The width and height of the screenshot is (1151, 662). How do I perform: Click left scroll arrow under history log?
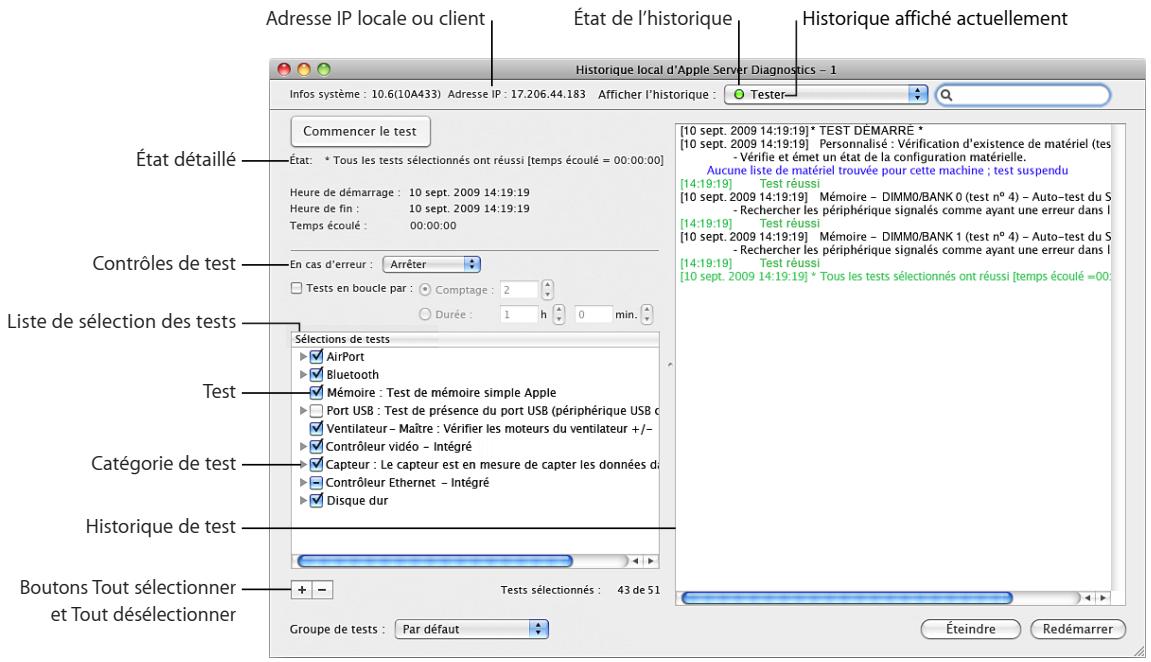pos(1088,598)
